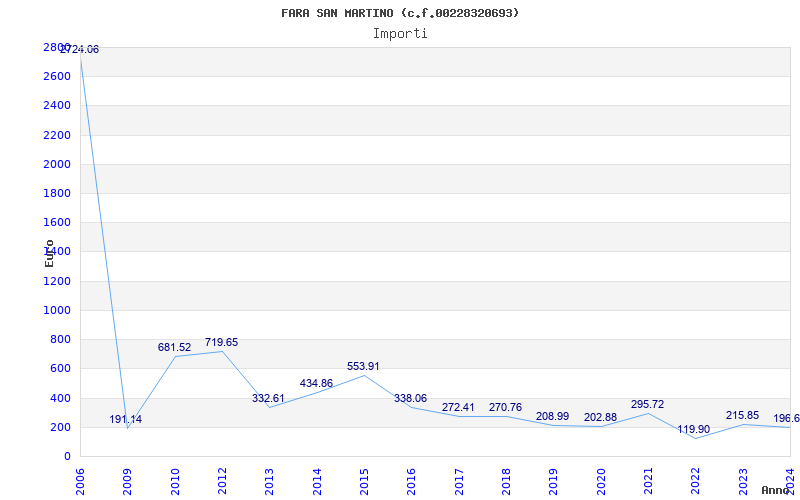Click the 2017 x-axis year label
The width and height of the screenshot is (800, 500).
[459, 481]
